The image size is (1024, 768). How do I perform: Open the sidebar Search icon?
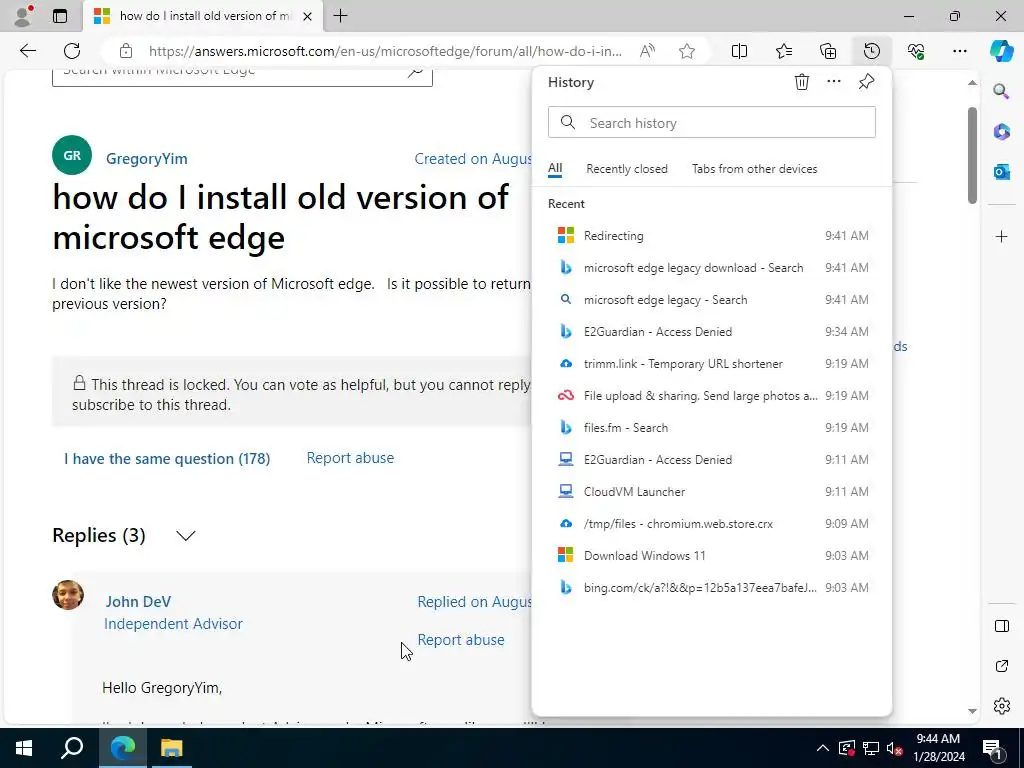[1001, 91]
